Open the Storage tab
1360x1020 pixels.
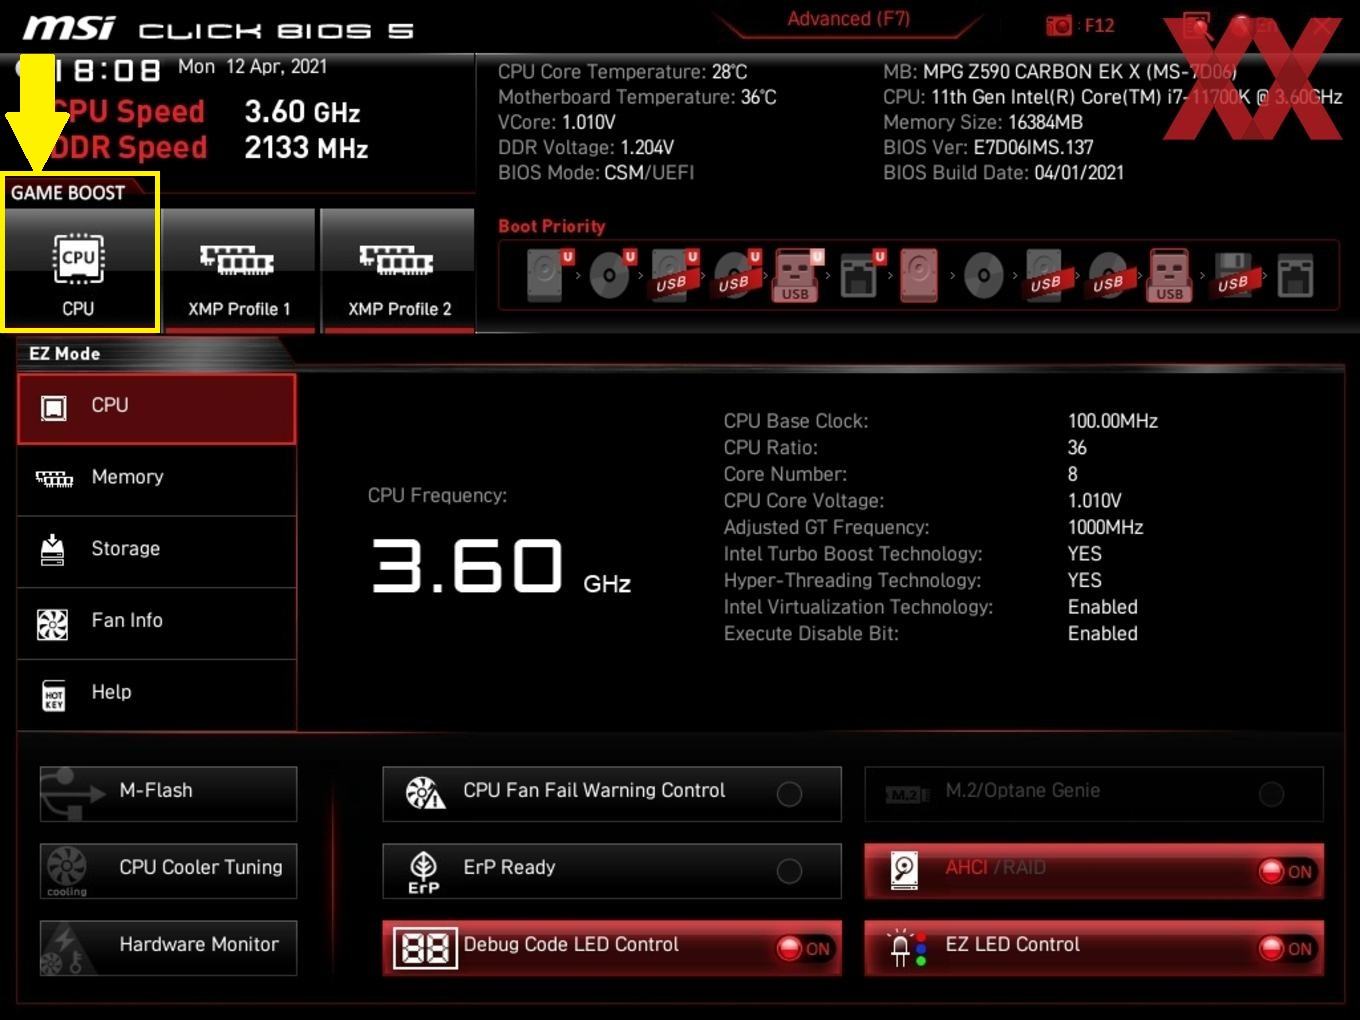point(157,552)
